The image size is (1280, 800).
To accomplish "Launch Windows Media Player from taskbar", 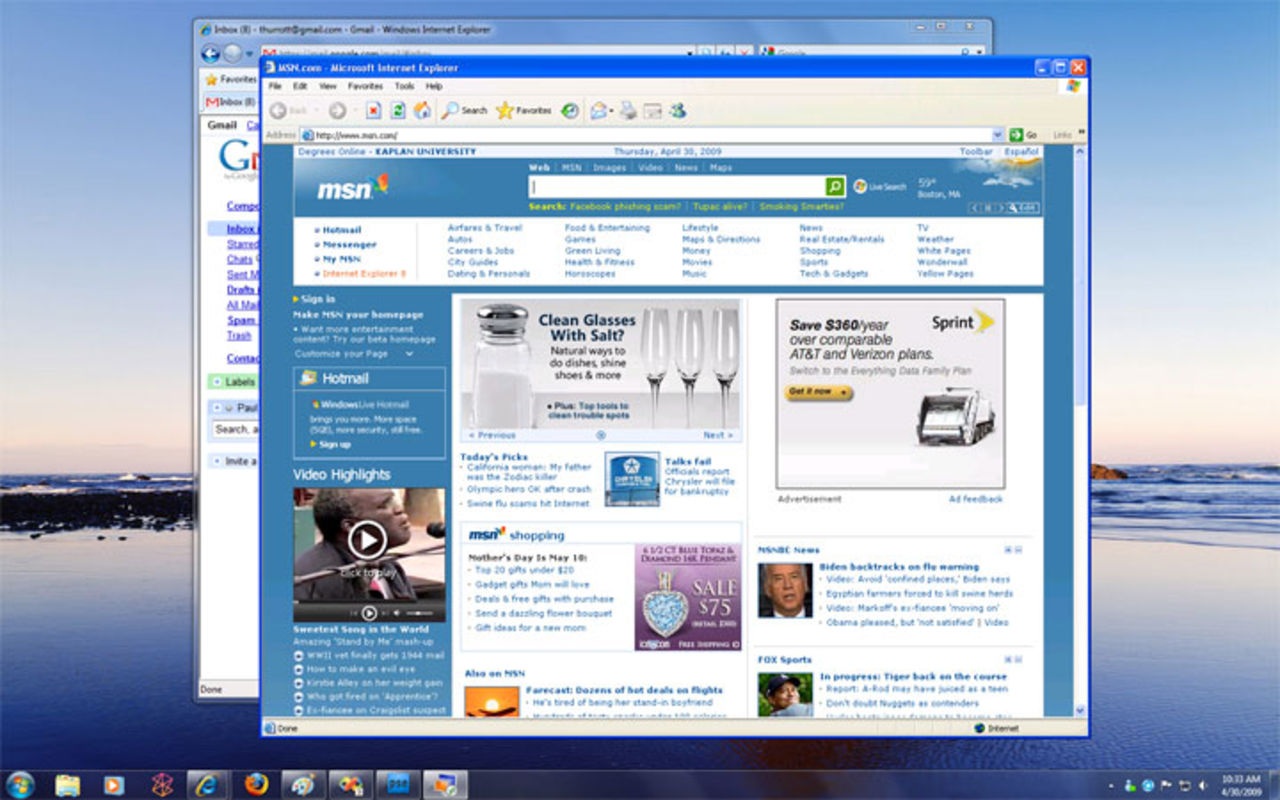I will (x=114, y=785).
